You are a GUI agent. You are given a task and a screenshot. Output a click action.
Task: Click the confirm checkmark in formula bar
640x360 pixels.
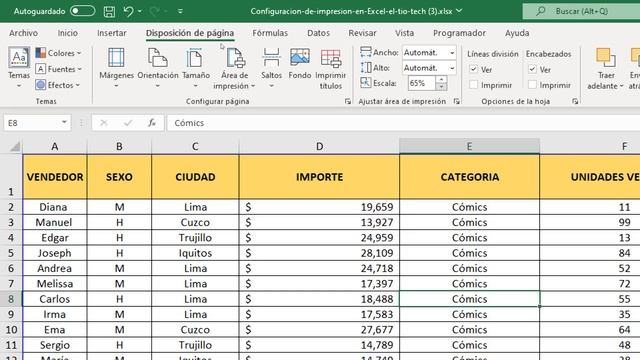click(x=128, y=122)
